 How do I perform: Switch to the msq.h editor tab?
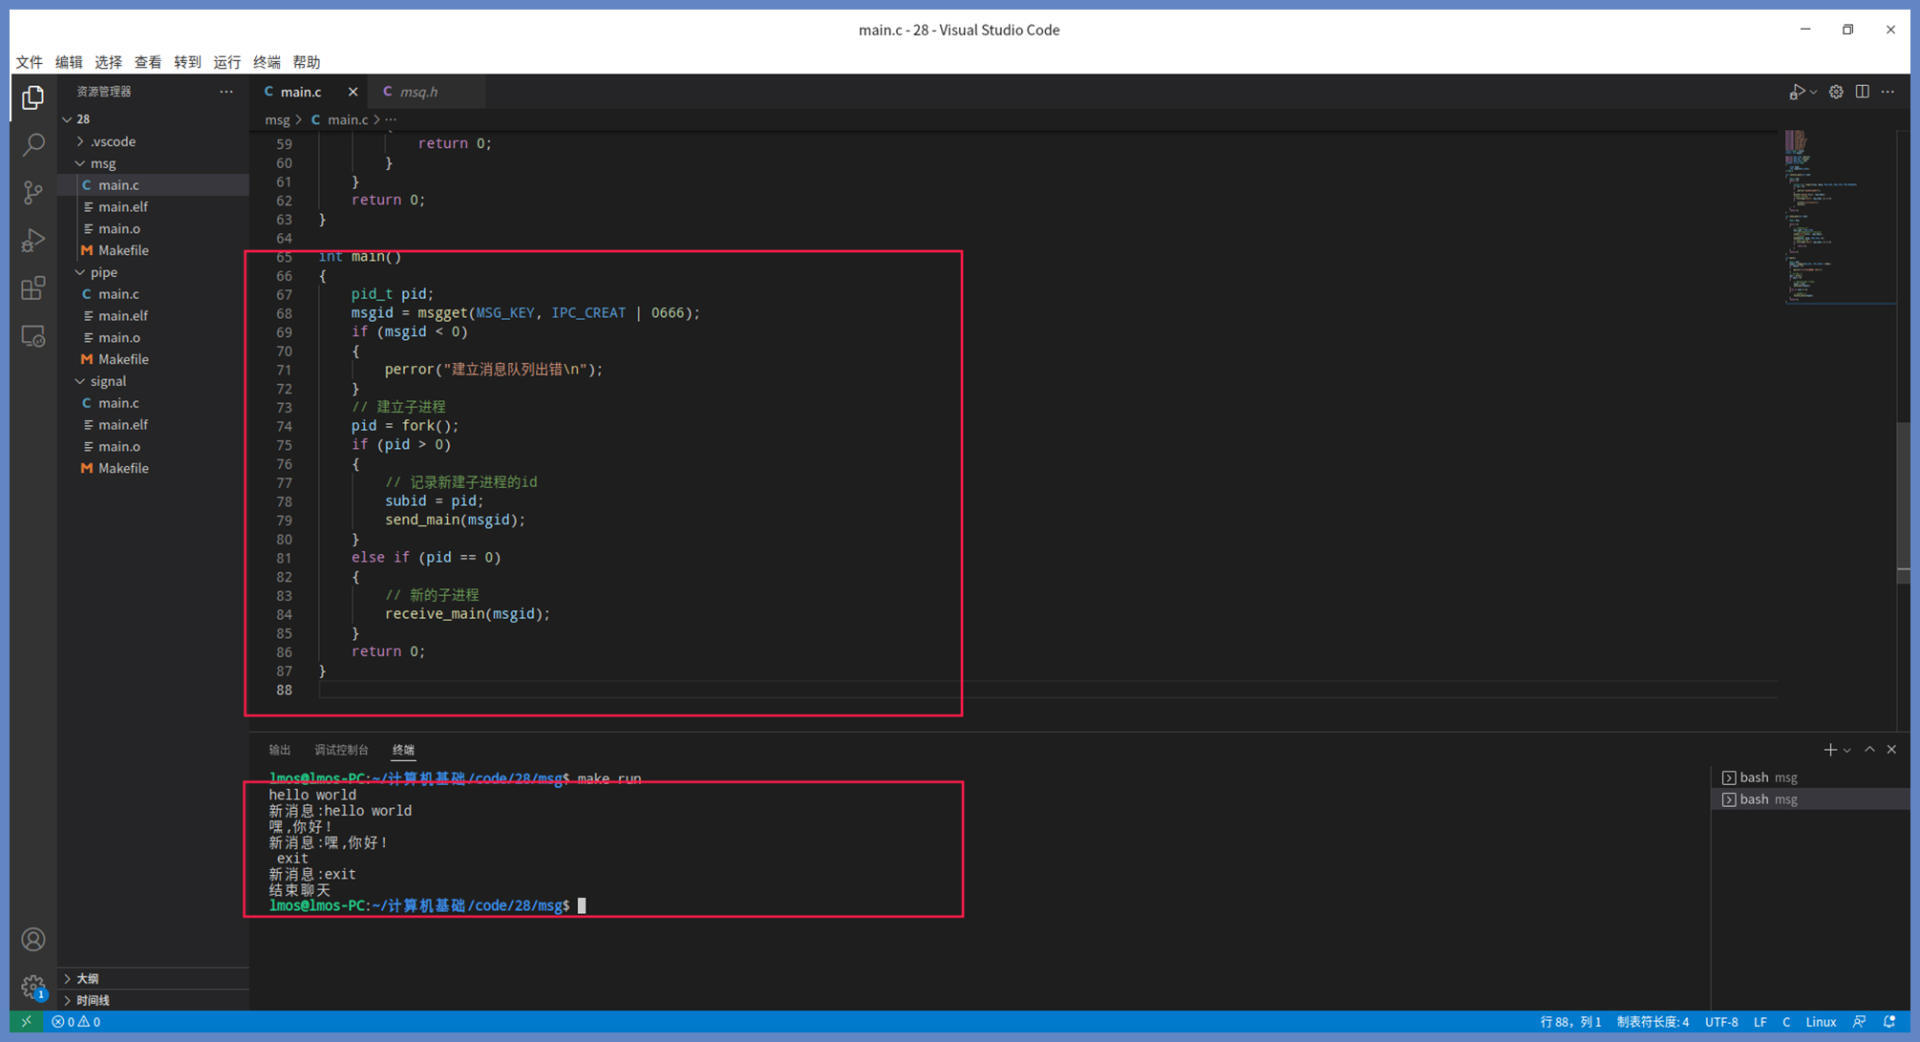[418, 92]
